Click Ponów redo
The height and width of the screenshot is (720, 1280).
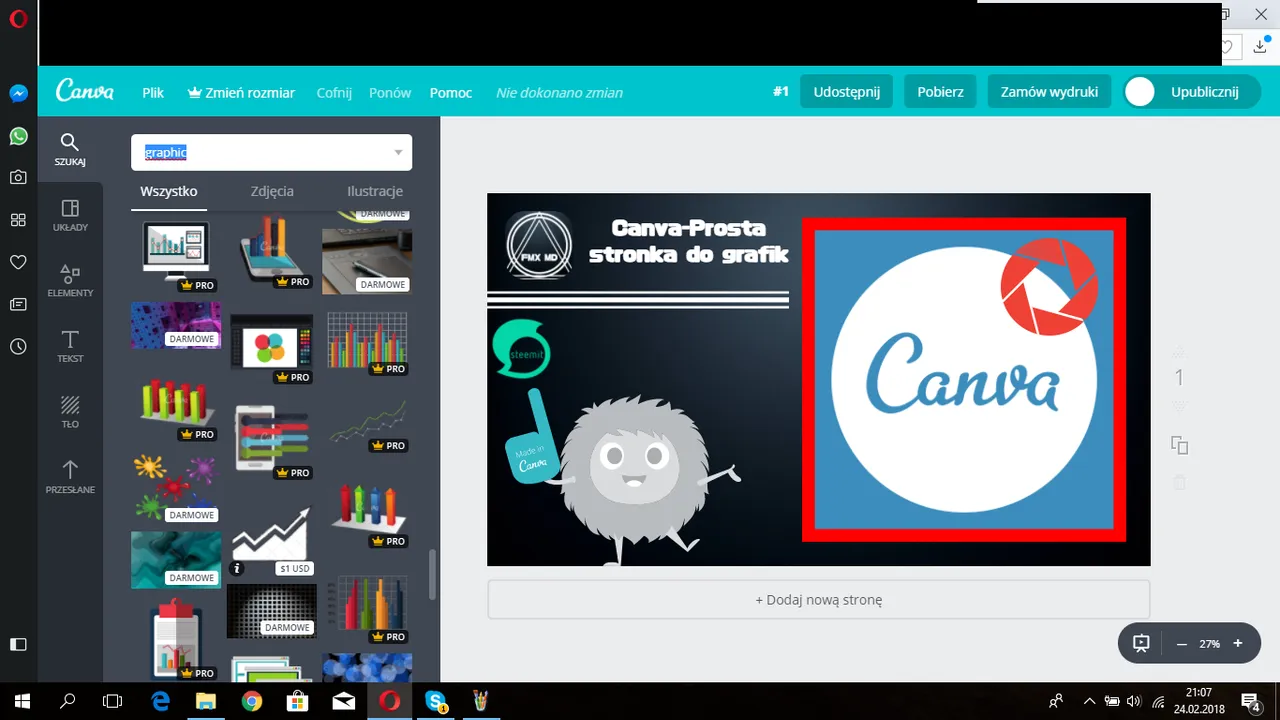coord(390,92)
